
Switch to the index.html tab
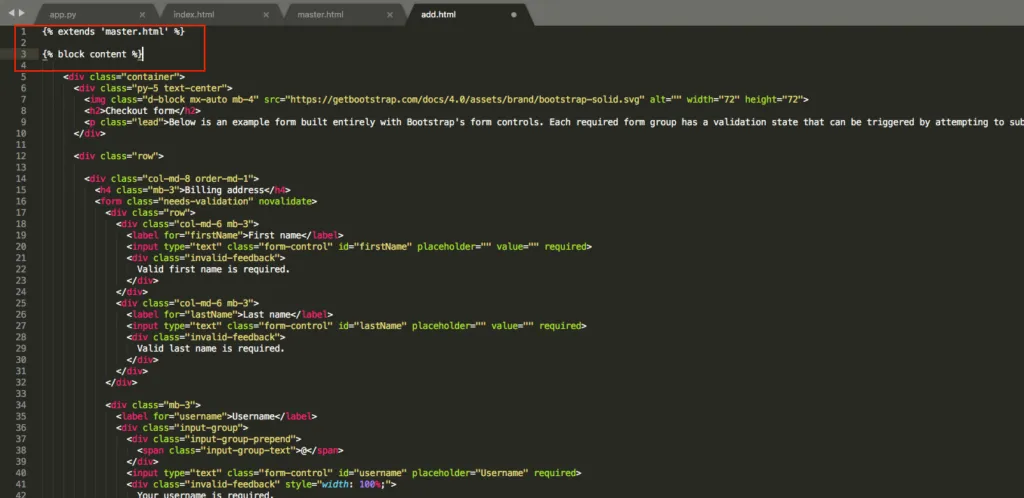[x=193, y=14]
